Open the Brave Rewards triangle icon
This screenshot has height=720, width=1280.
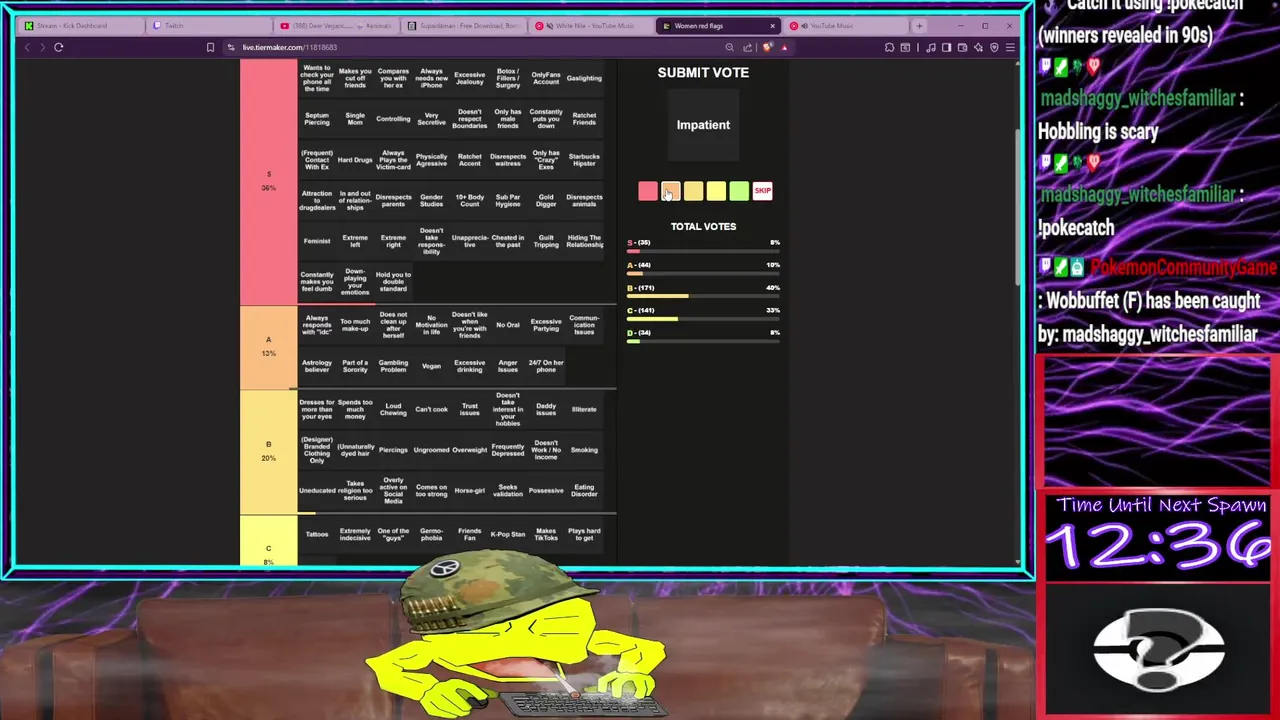click(x=784, y=47)
